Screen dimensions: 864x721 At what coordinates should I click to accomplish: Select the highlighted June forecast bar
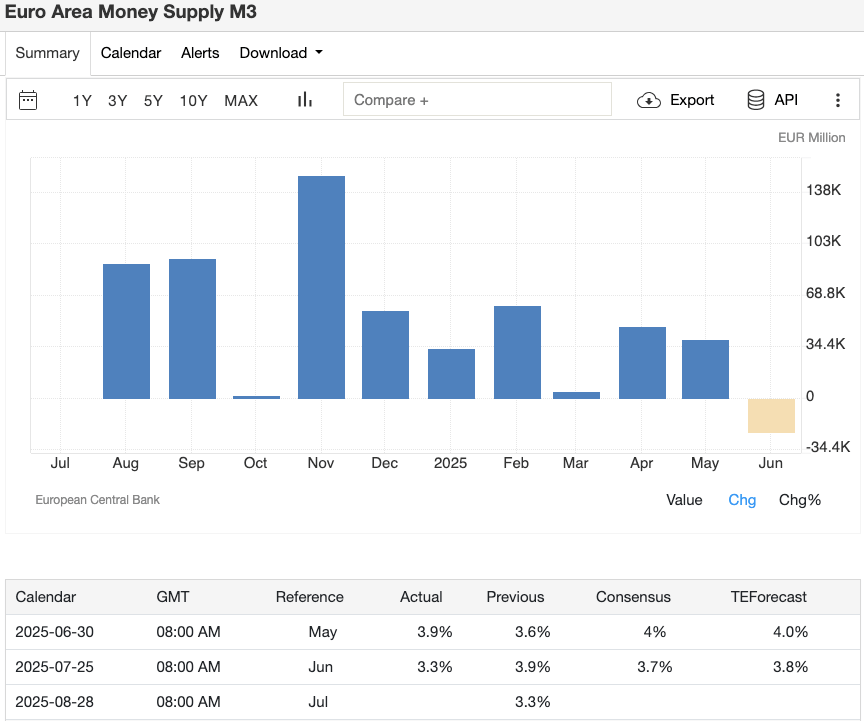tap(770, 414)
